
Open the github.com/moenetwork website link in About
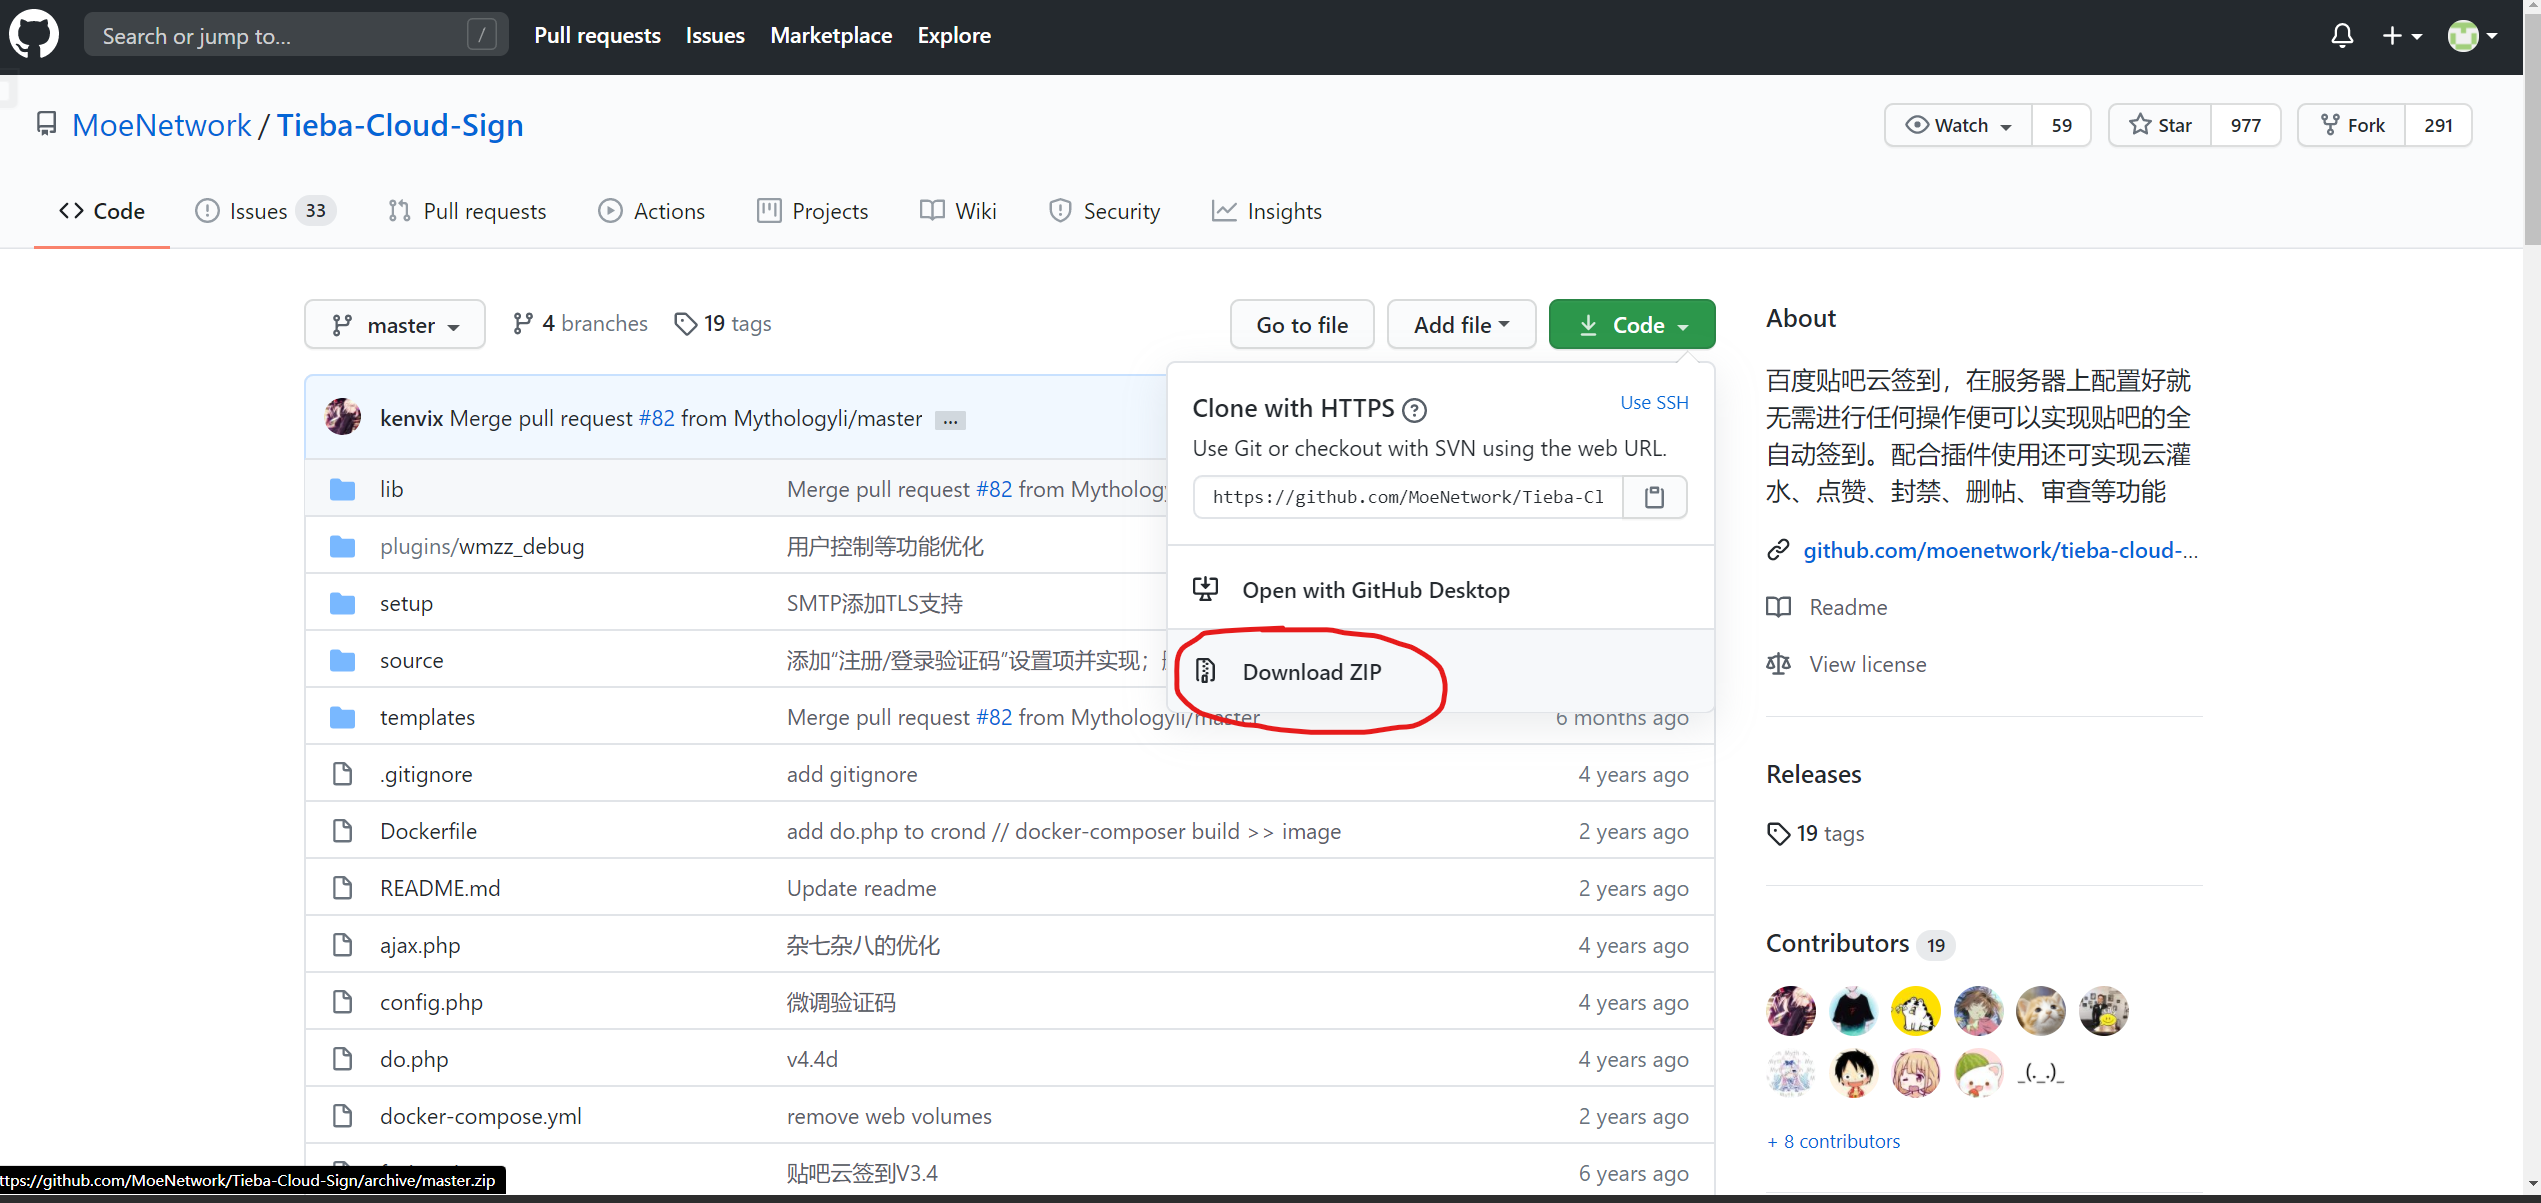(2000, 550)
